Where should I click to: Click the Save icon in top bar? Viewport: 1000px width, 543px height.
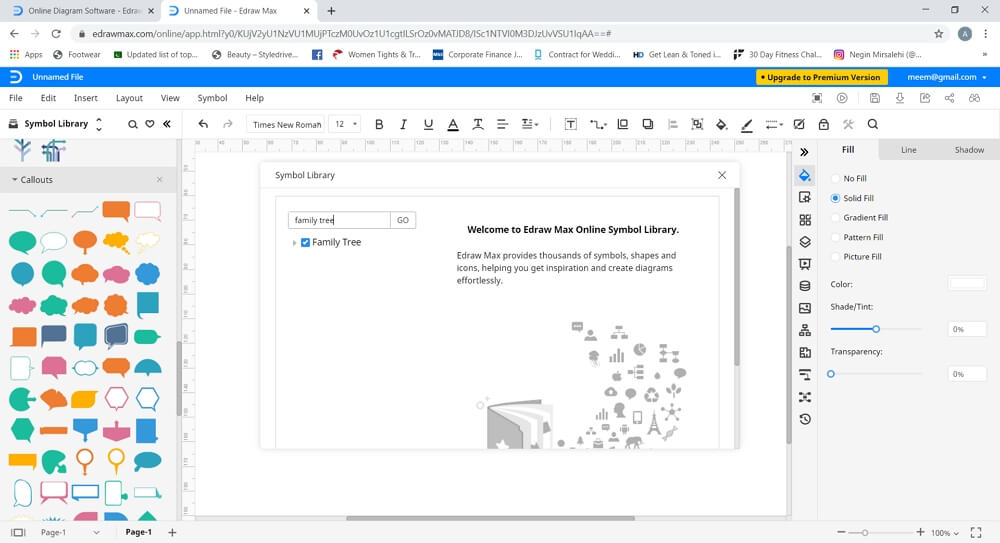874,98
